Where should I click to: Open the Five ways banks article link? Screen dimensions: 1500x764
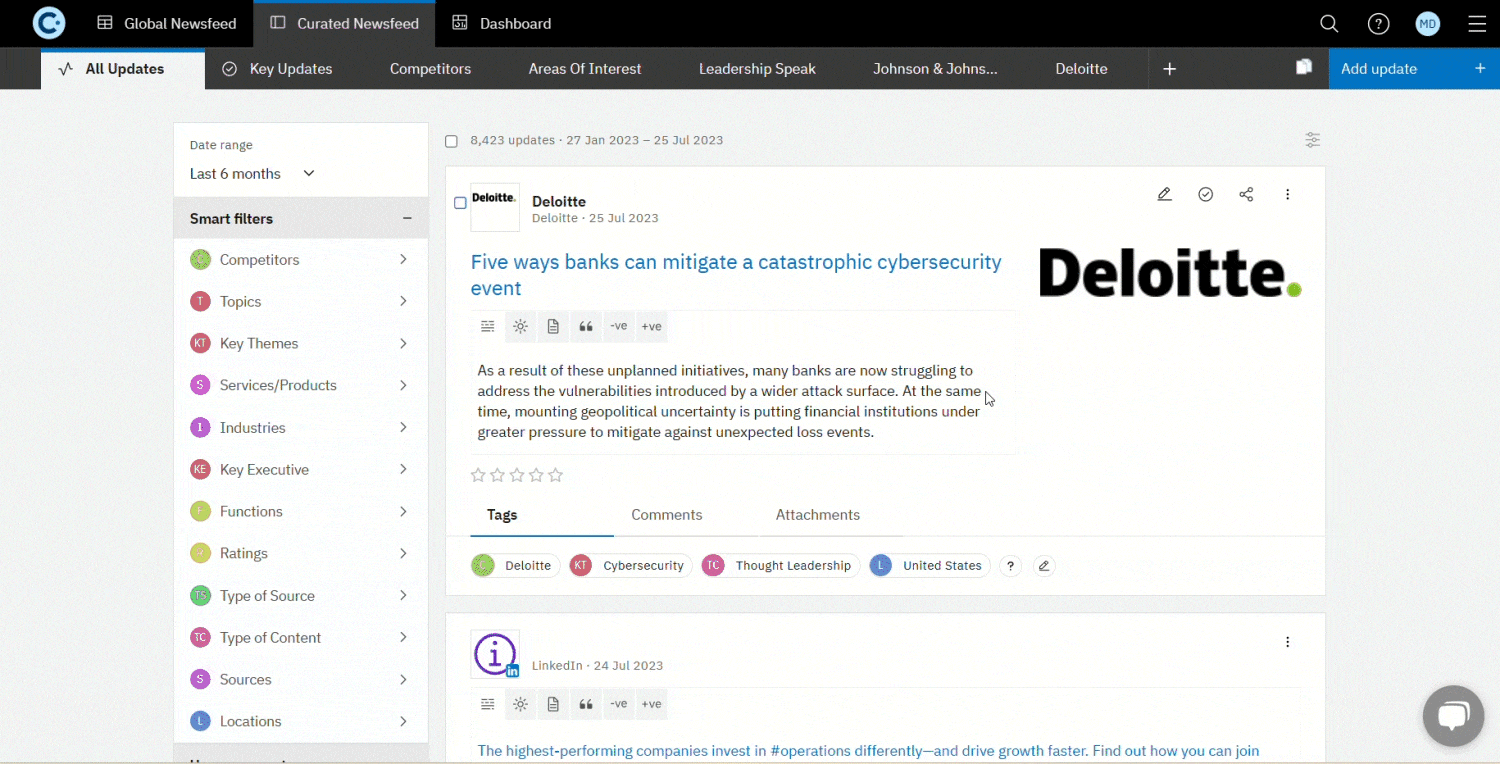(736, 275)
